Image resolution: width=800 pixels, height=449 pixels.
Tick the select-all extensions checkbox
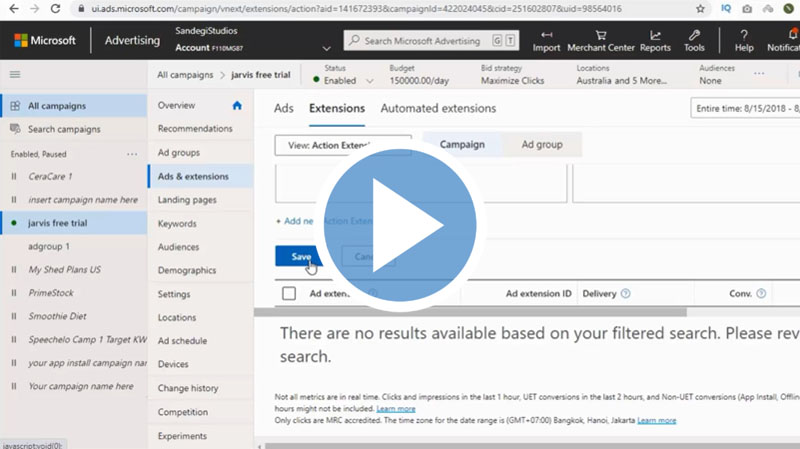[289, 293]
